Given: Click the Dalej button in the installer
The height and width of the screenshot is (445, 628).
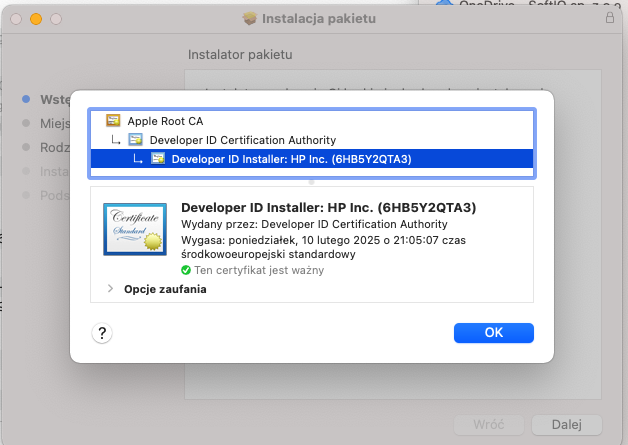Looking at the screenshot, I should (x=567, y=425).
